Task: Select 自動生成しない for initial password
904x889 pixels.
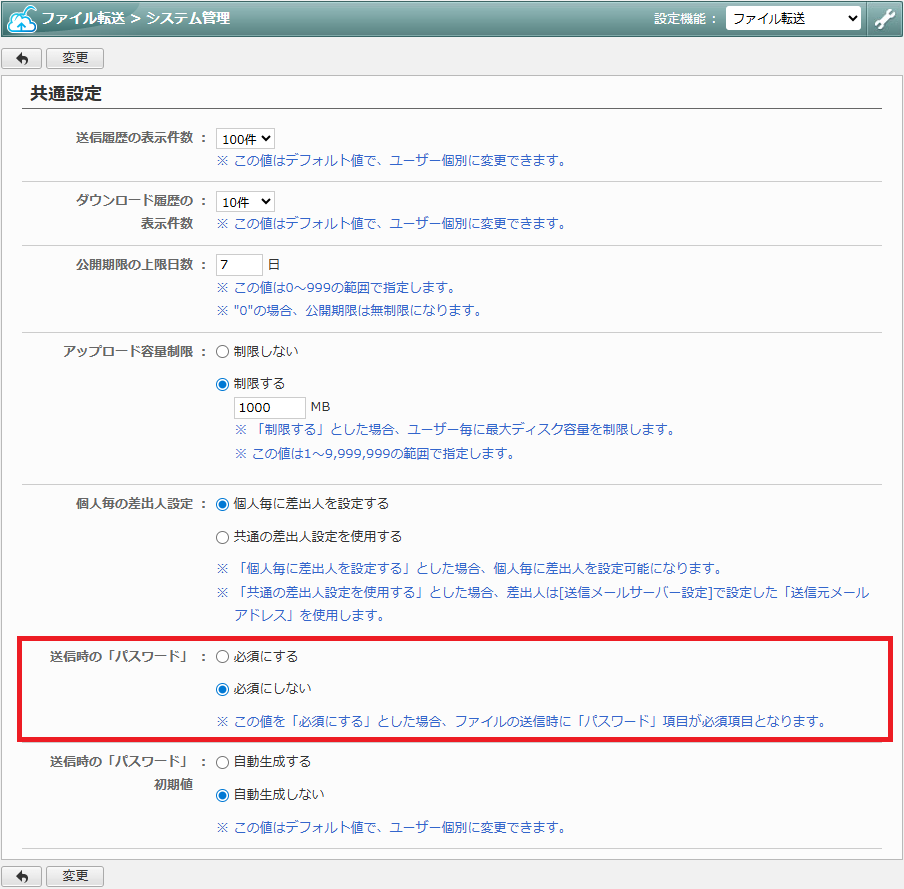Action: tap(223, 795)
